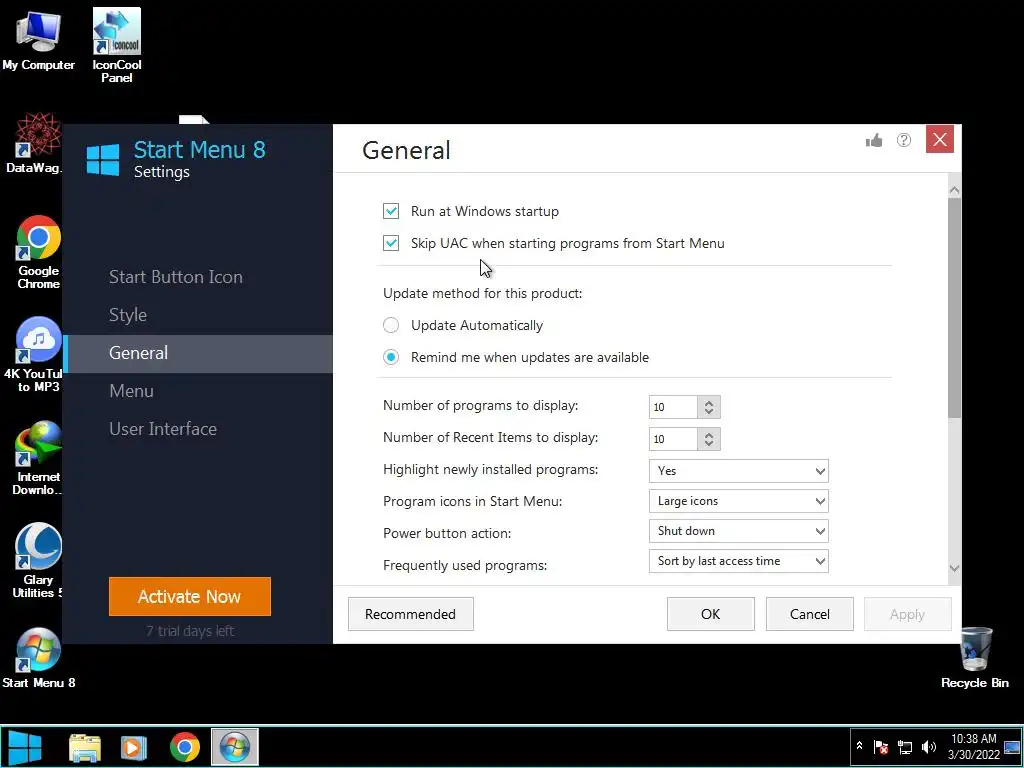Open the Power button action dropdown

(x=739, y=531)
